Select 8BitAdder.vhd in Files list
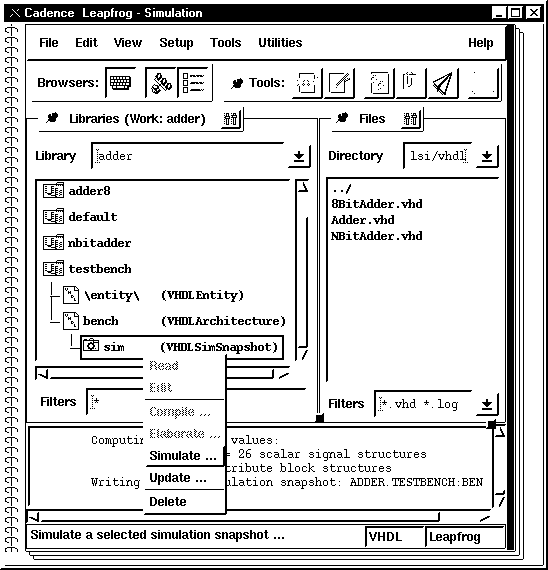548x570 pixels. click(377, 204)
